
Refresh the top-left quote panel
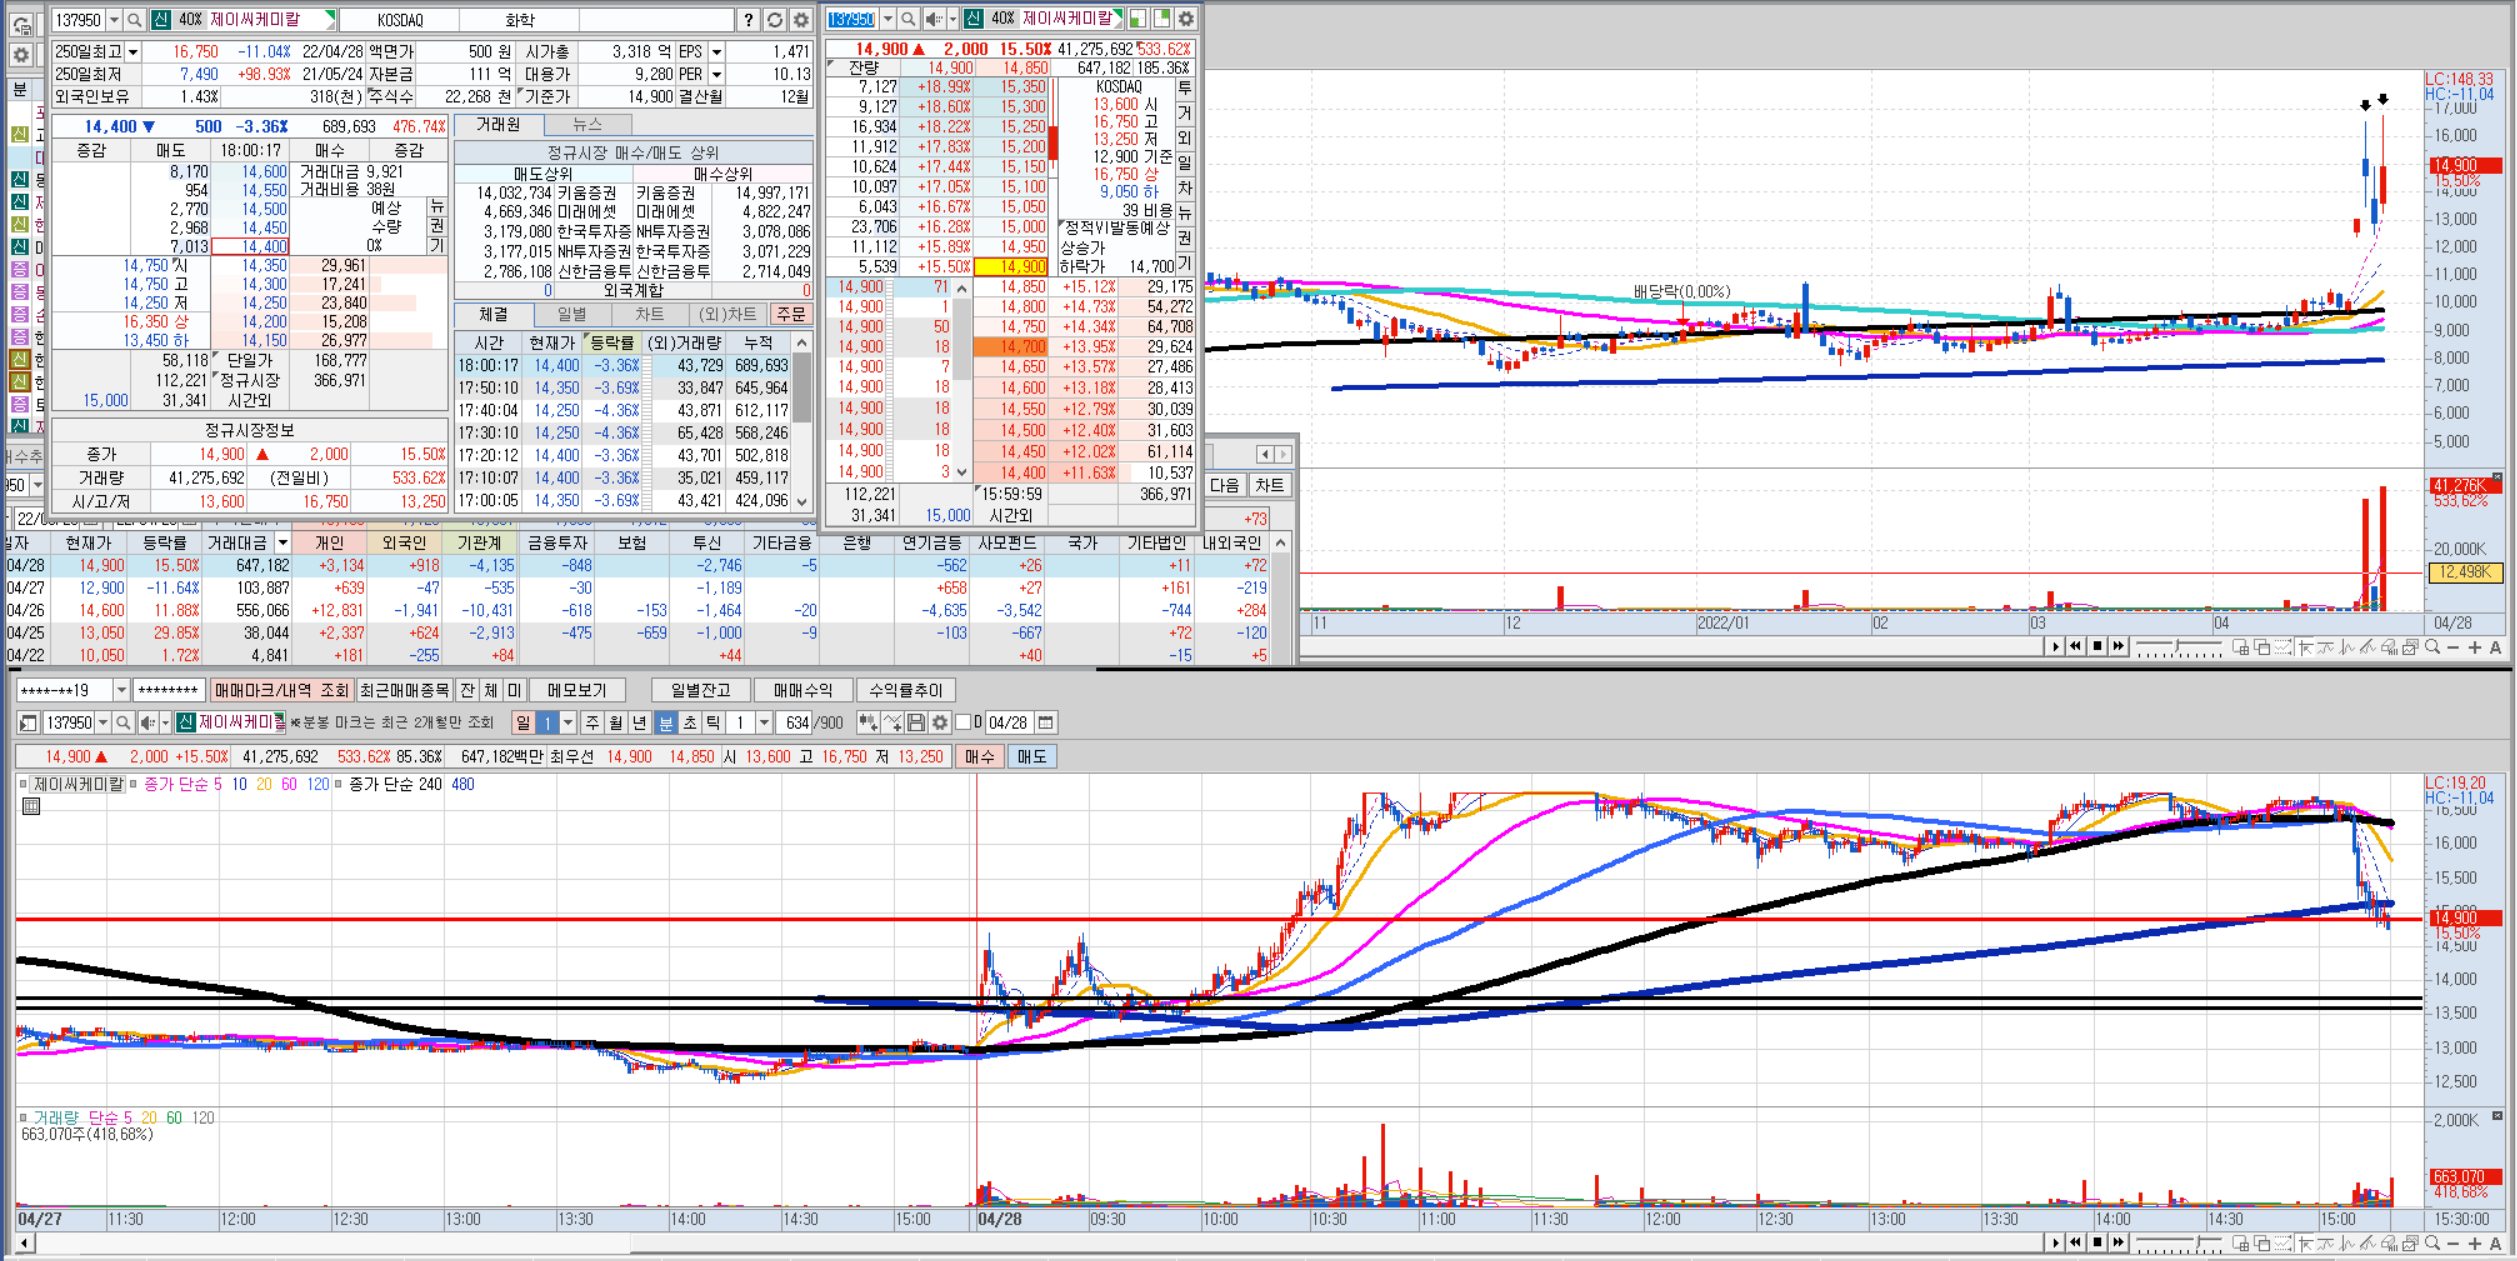775,20
